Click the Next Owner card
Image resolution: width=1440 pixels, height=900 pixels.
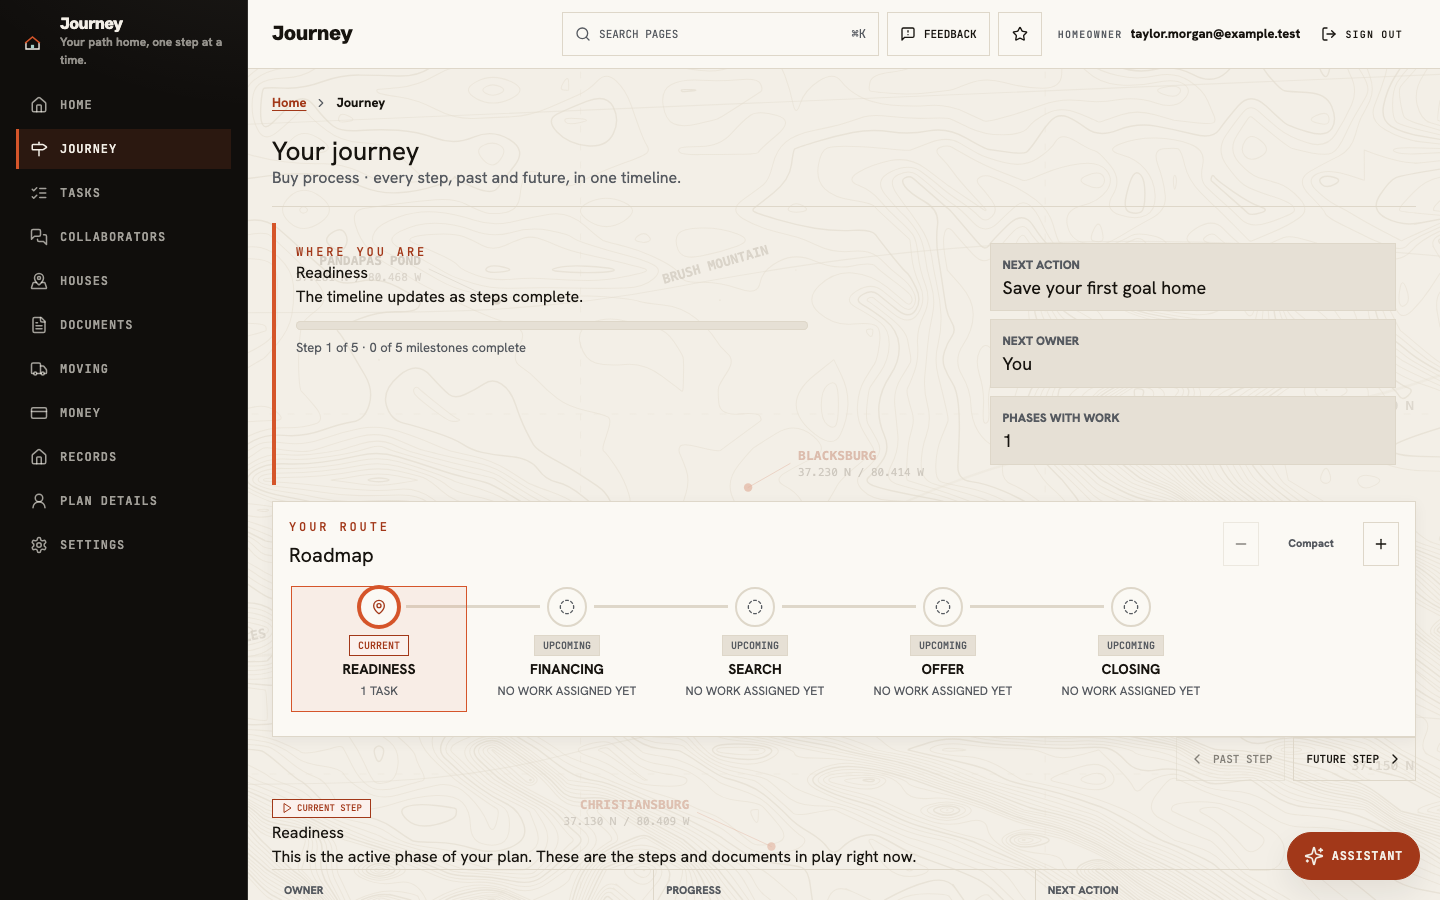pyautogui.click(x=1192, y=353)
